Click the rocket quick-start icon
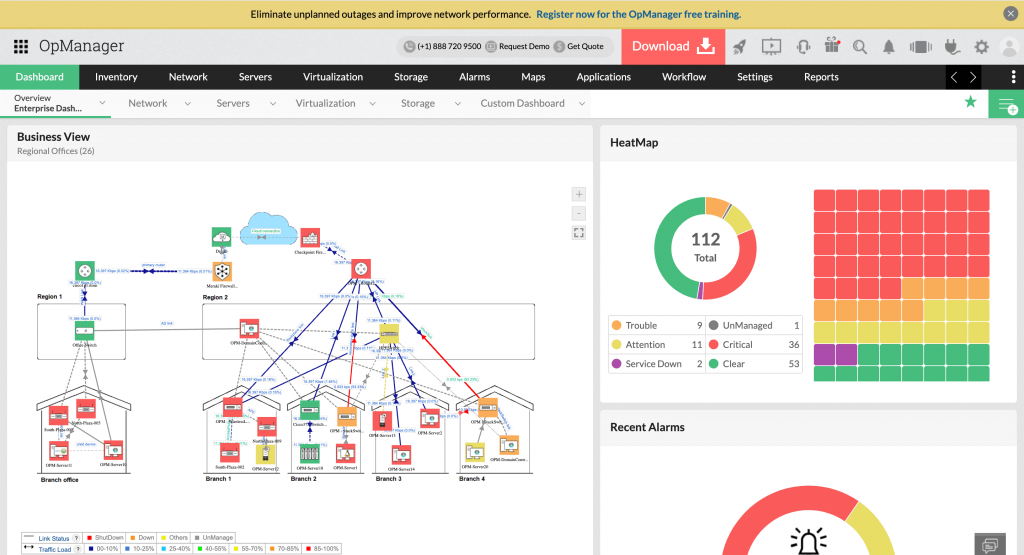 [x=739, y=47]
